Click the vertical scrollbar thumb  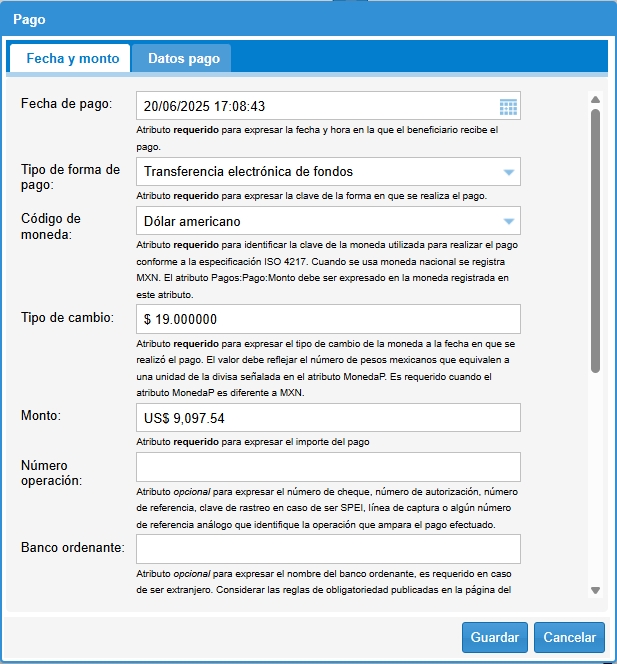595,240
